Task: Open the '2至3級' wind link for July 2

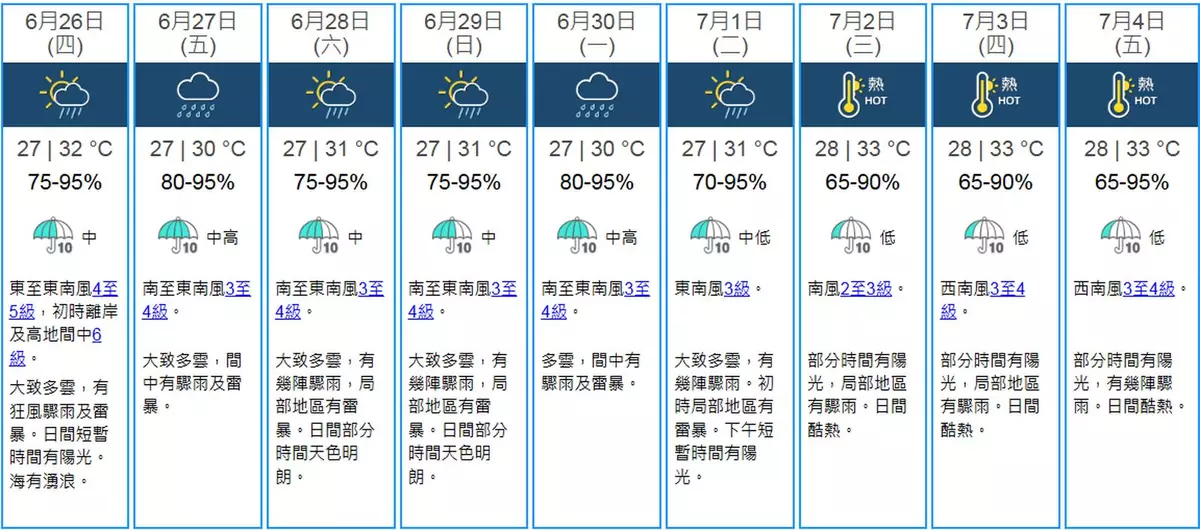Action: [x=868, y=289]
